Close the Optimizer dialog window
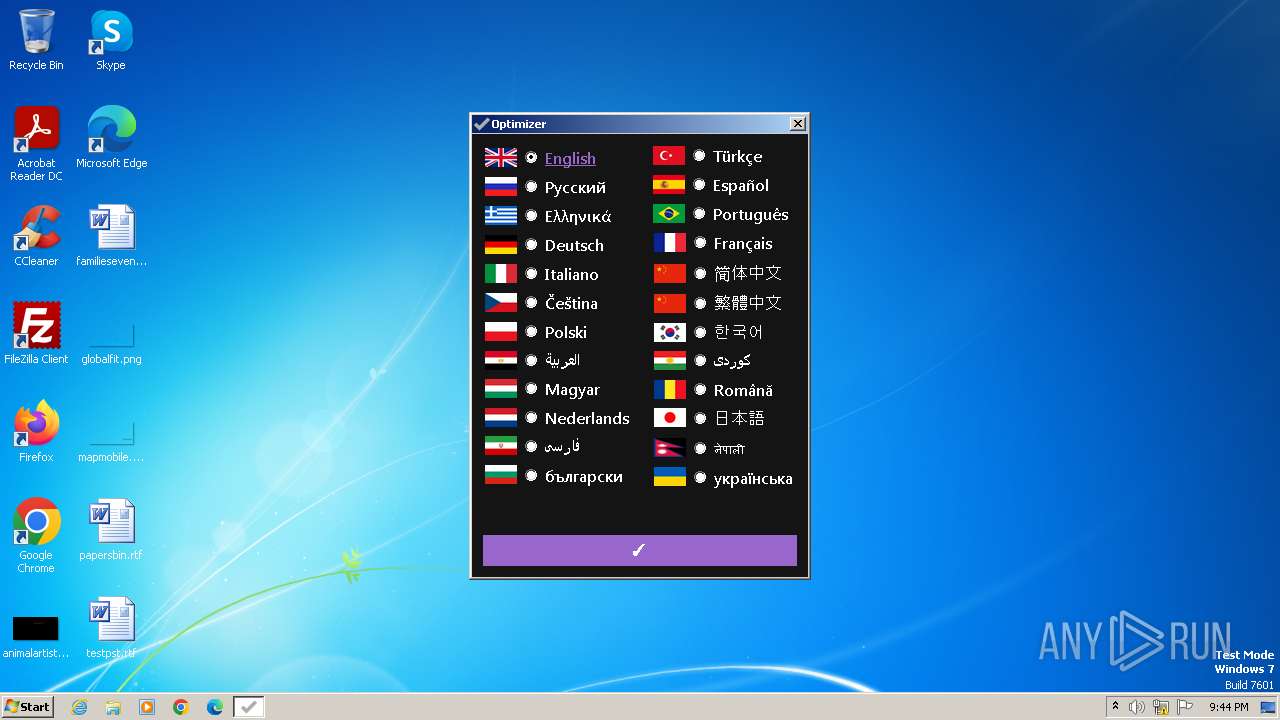Viewport: 1280px width, 720px height. 797,124
